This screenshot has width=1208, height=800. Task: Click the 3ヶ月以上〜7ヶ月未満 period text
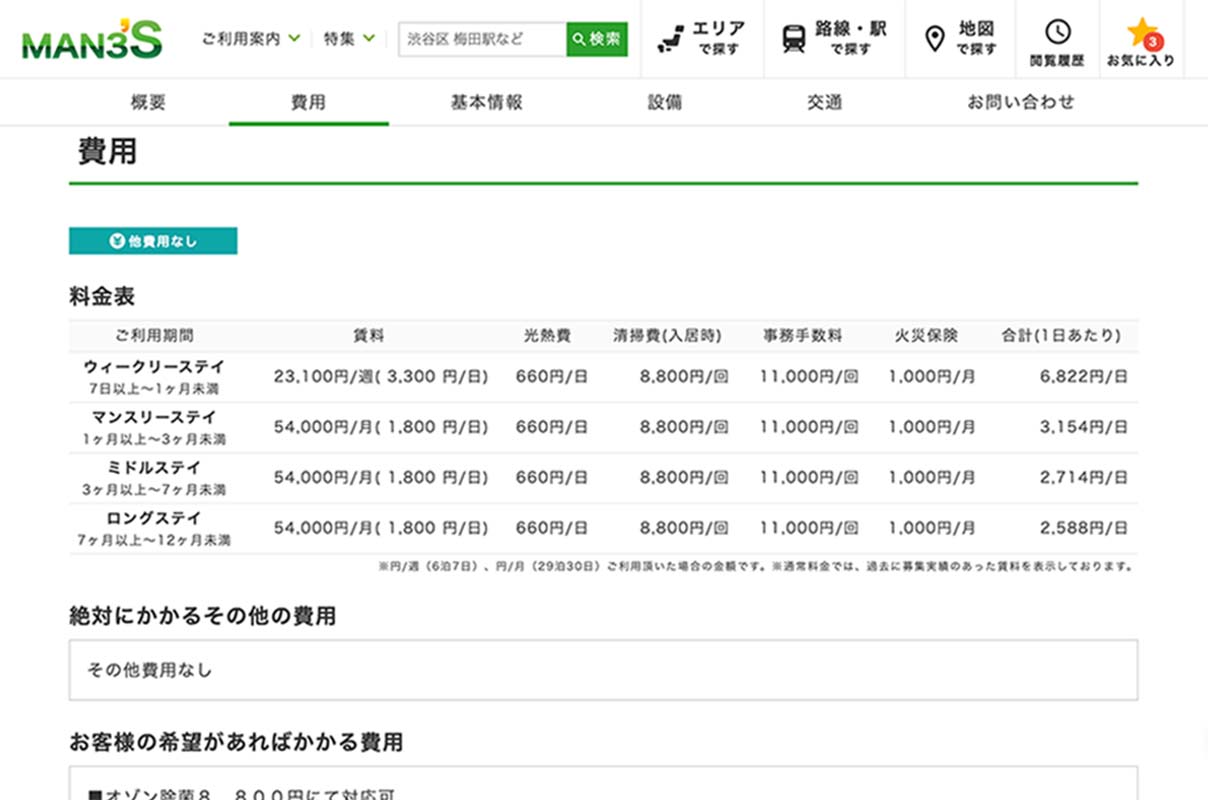point(154,490)
